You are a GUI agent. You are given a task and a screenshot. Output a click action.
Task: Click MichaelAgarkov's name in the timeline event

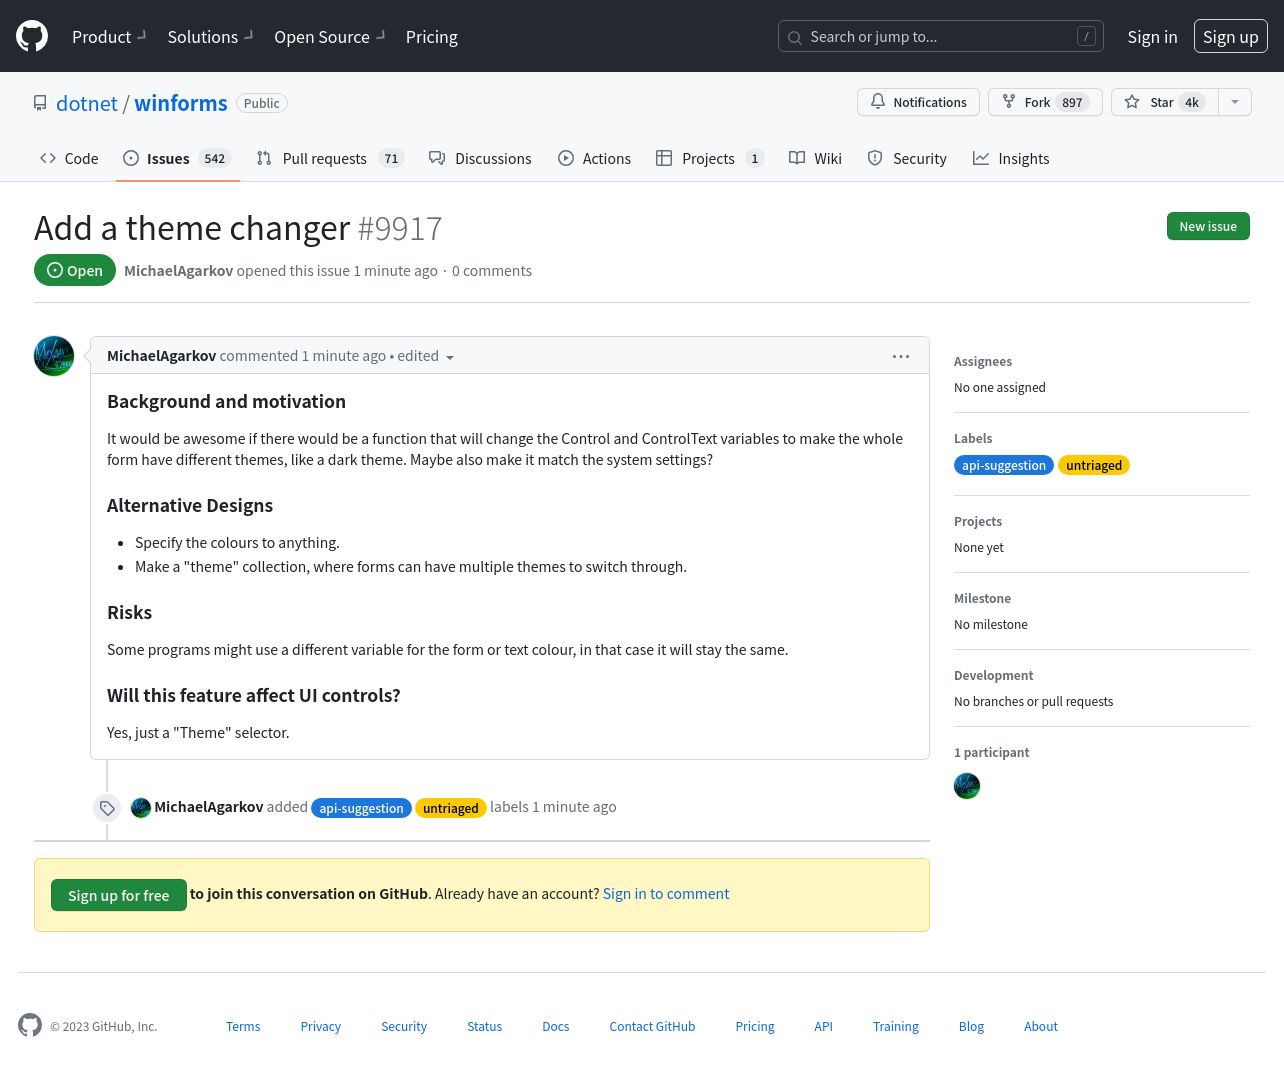(209, 807)
